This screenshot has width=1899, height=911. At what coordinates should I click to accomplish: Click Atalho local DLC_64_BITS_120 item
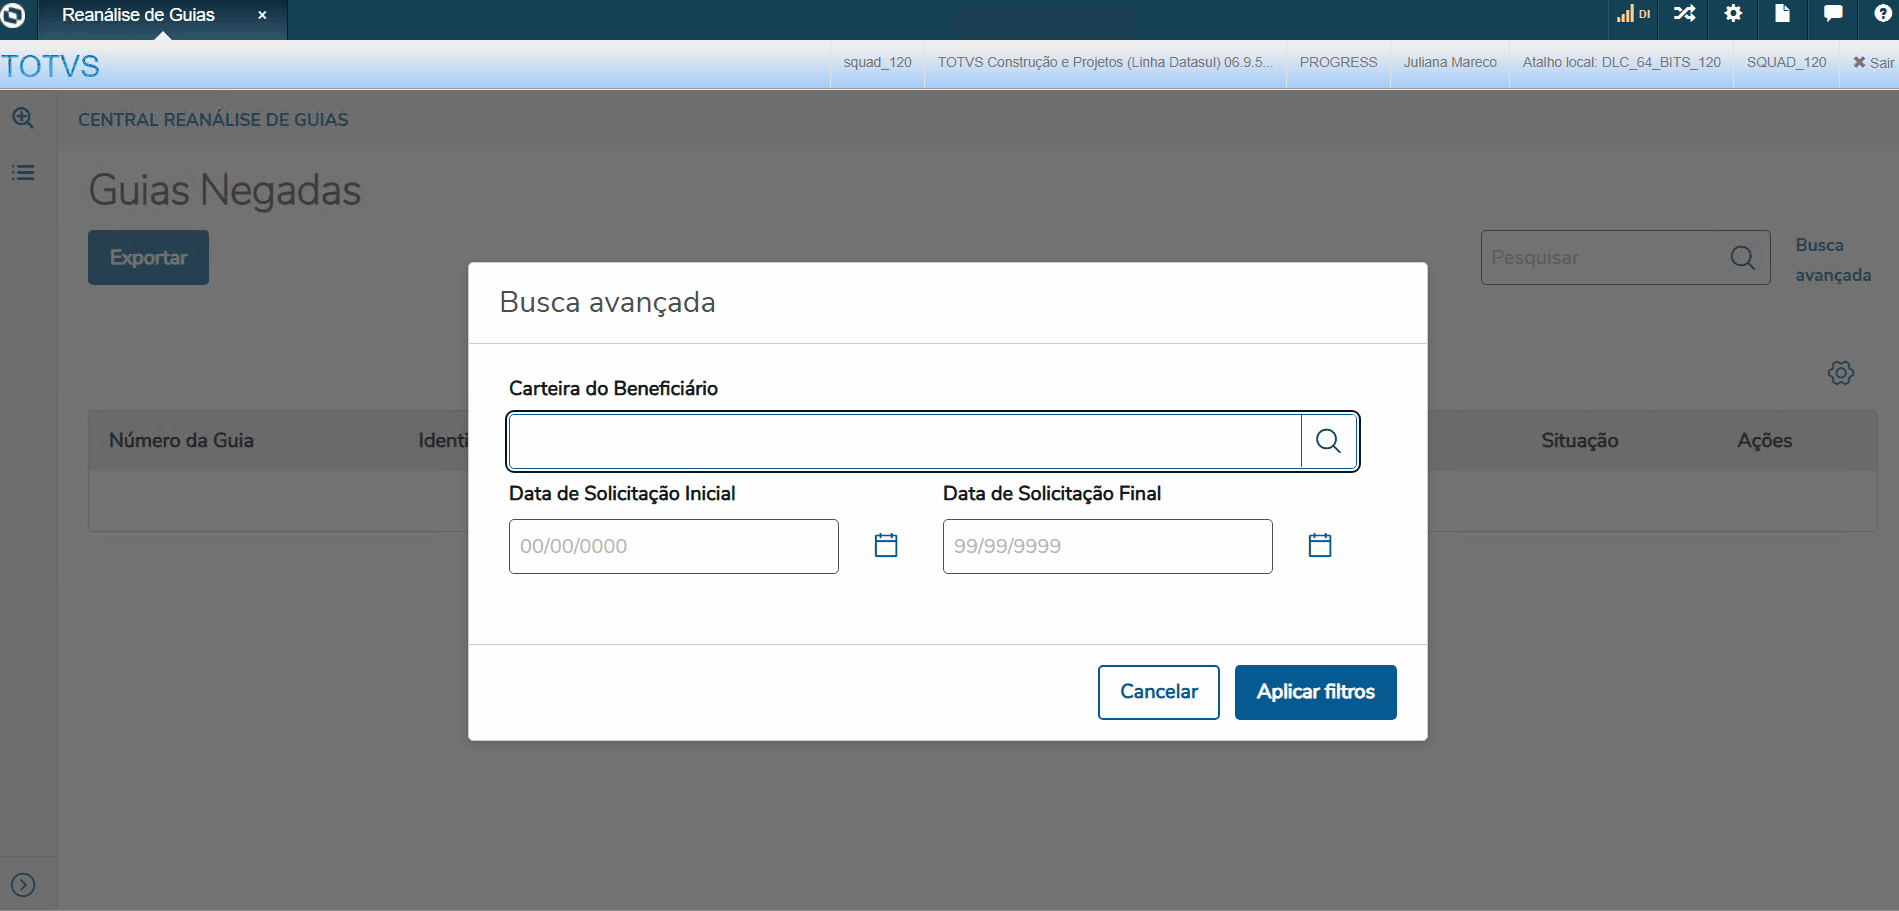pyautogui.click(x=1621, y=63)
